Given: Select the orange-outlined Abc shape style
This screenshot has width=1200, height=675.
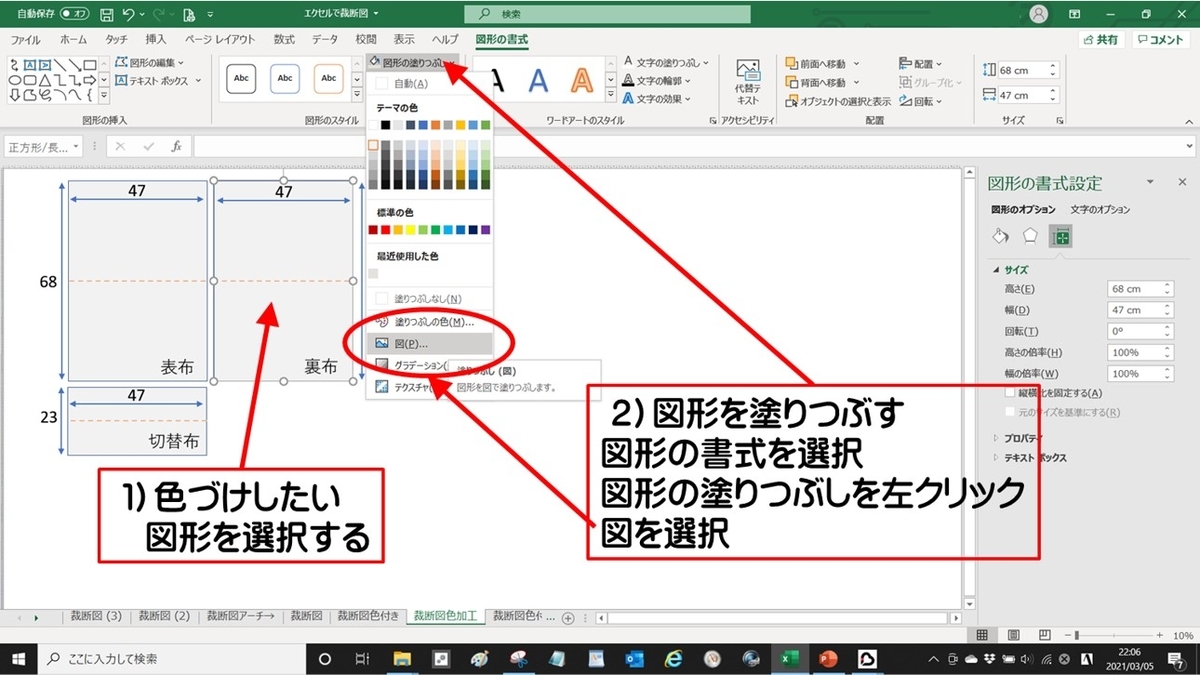Looking at the screenshot, I should 329,77.
